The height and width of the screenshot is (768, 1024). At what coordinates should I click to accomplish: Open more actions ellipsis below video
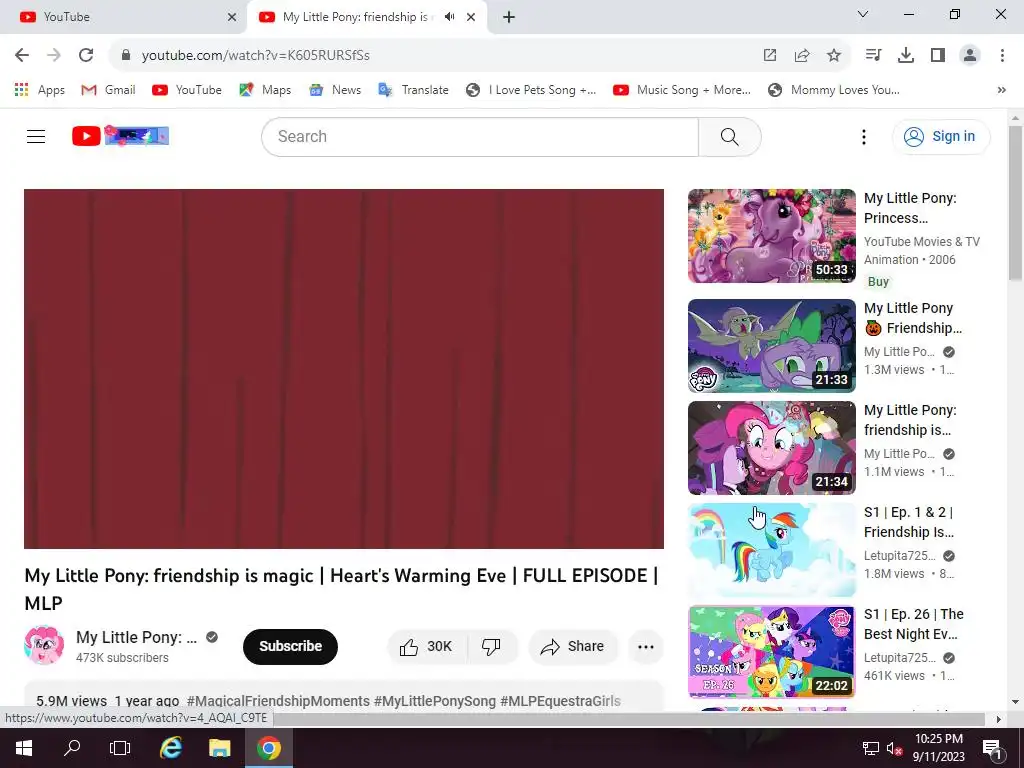[x=646, y=647]
